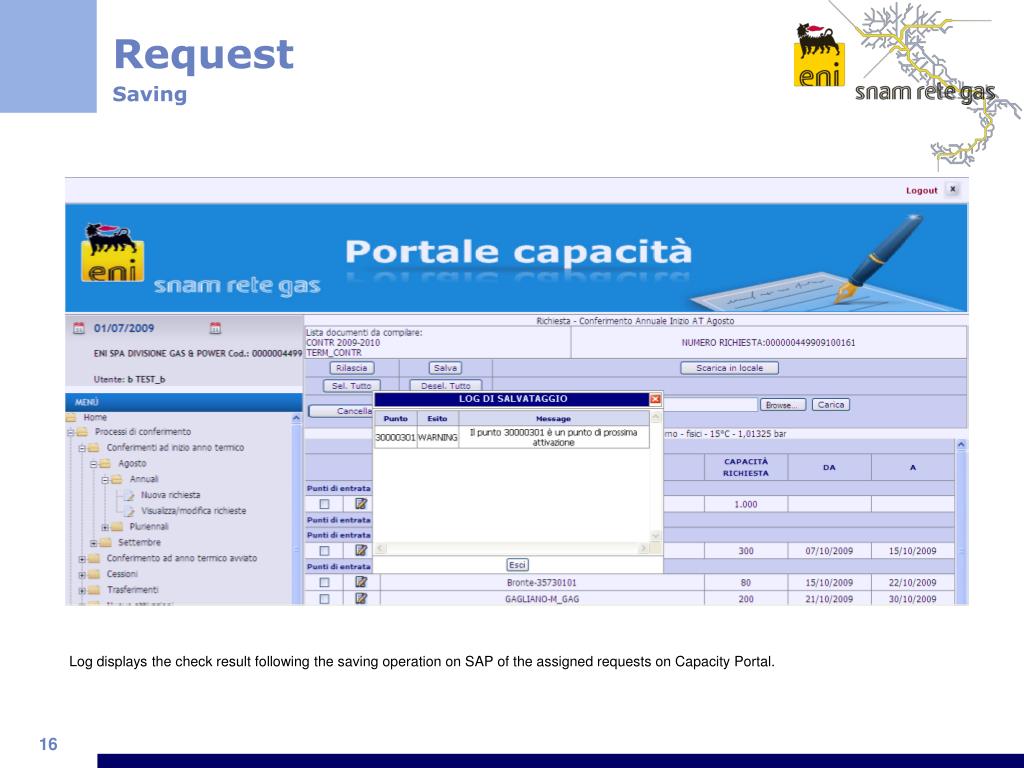Click the 07/10/2009 date cell
This screenshot has height=768, width=1024.
coord(829,551)
